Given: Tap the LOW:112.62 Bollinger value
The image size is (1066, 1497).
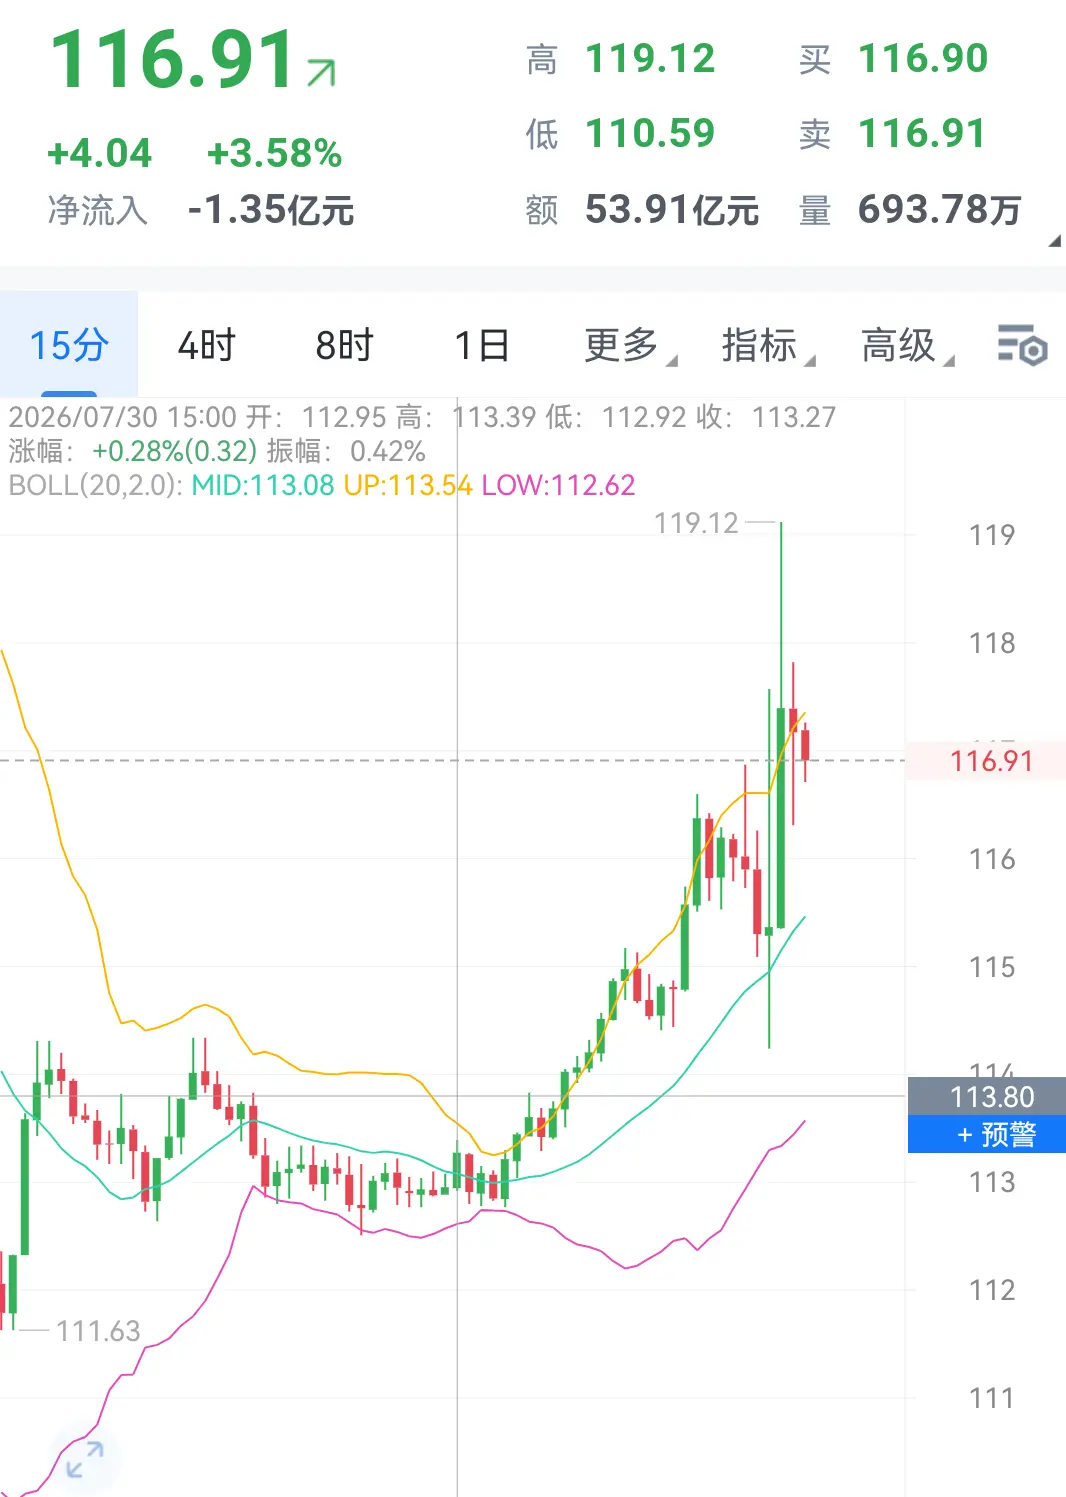Looking at the screenshot, I should 559,485.
